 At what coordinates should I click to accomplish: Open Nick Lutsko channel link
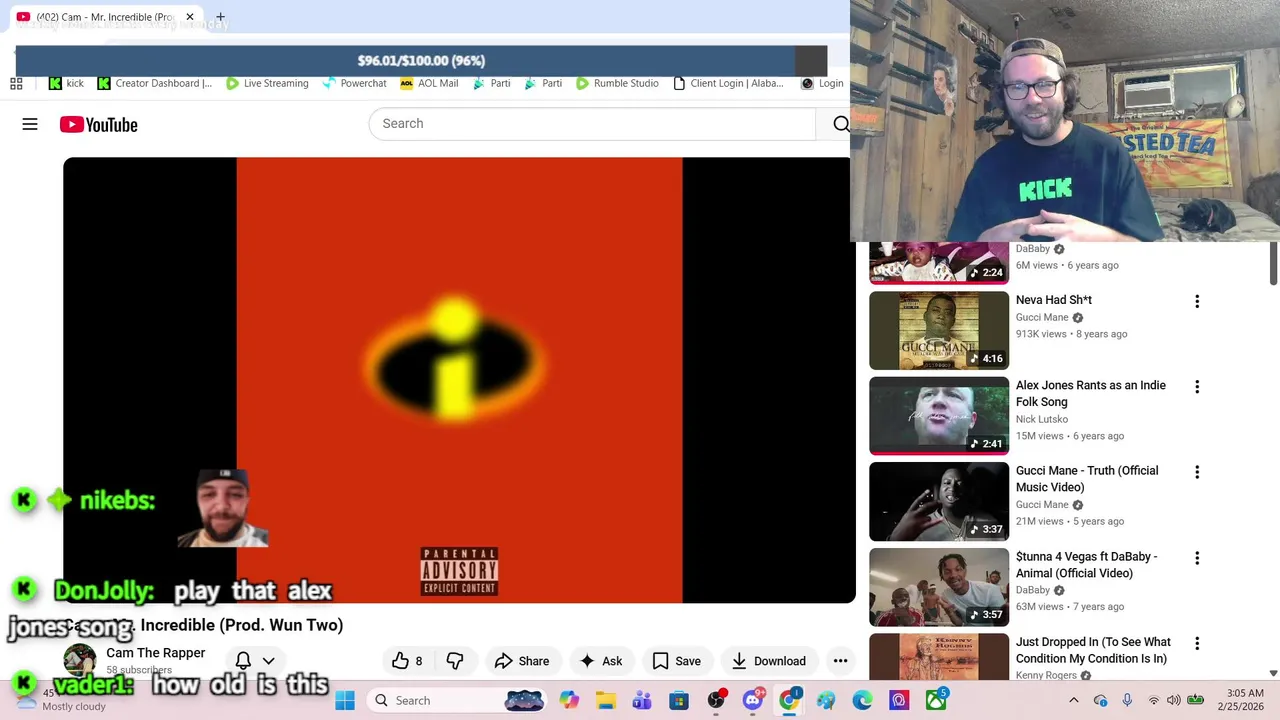point(1042,419)
